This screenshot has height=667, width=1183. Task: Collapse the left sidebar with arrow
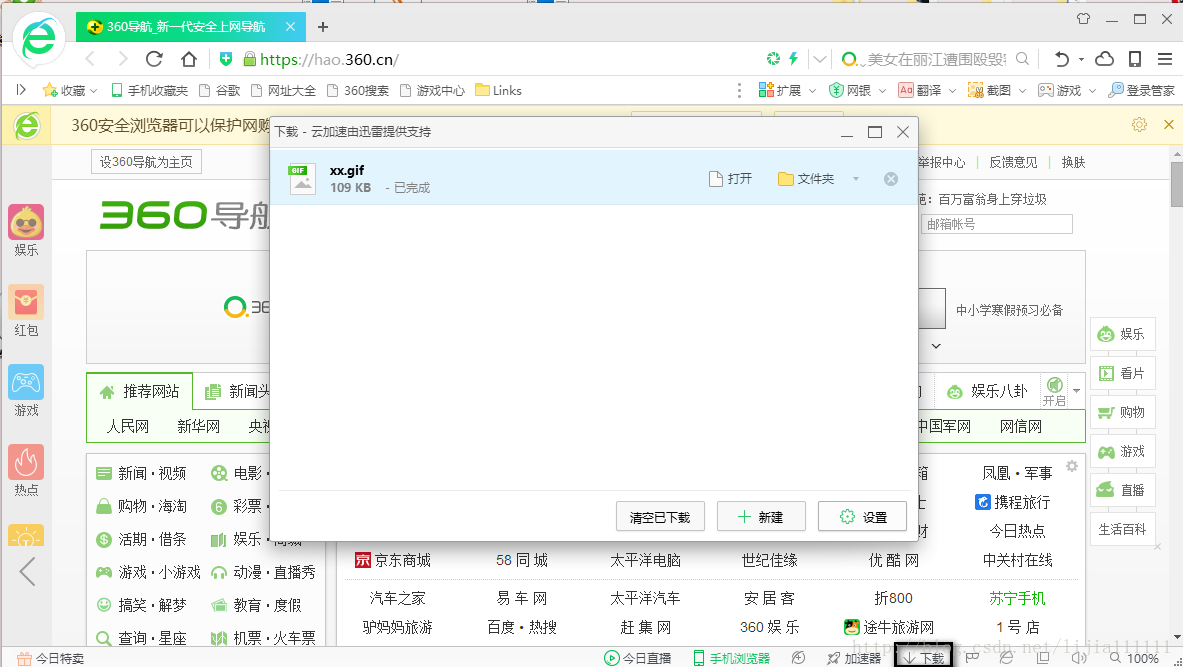click(27, 571)
